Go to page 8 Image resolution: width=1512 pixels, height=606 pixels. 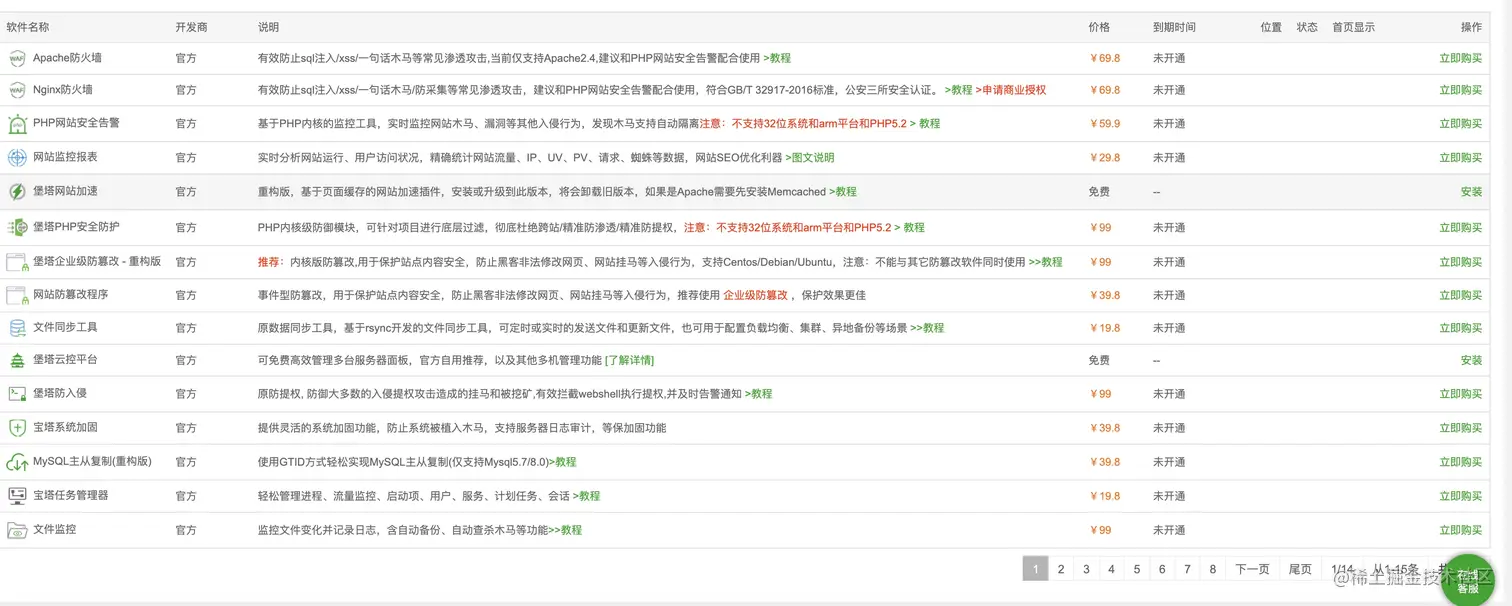click(1213, 569)
